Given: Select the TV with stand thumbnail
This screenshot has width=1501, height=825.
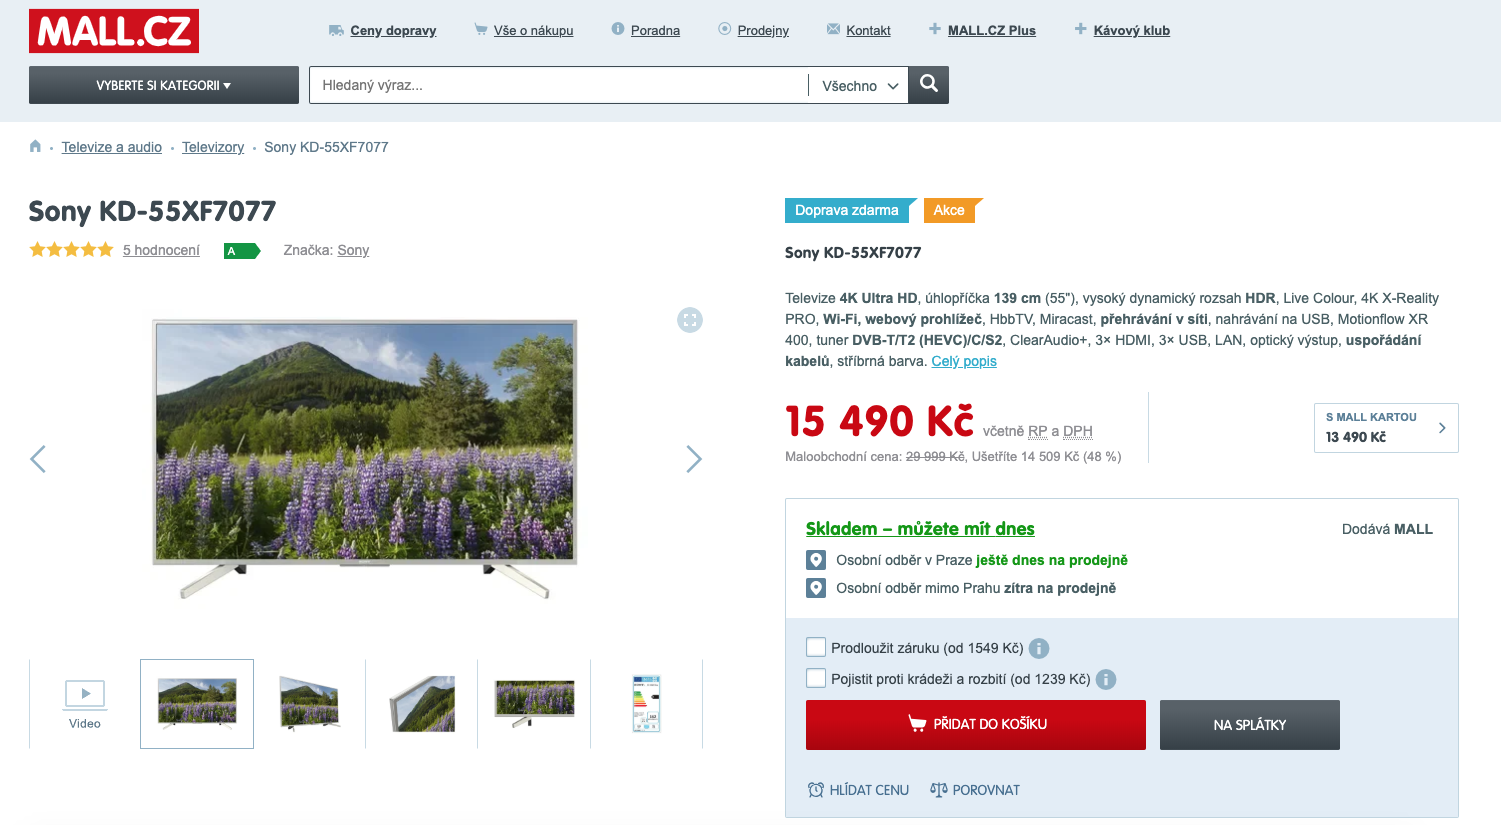Looking at the screenshot, I should point(534,704).
